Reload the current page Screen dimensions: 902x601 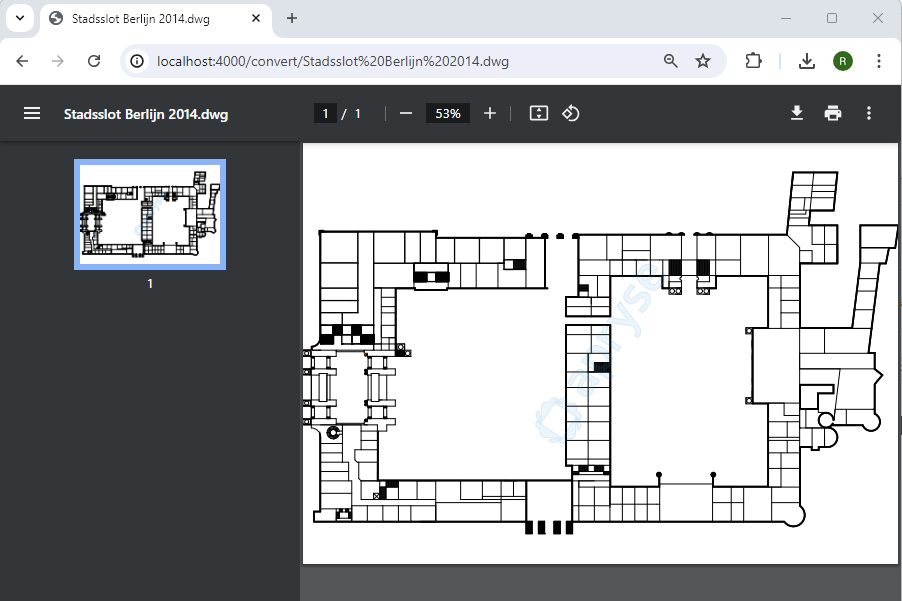94,61
